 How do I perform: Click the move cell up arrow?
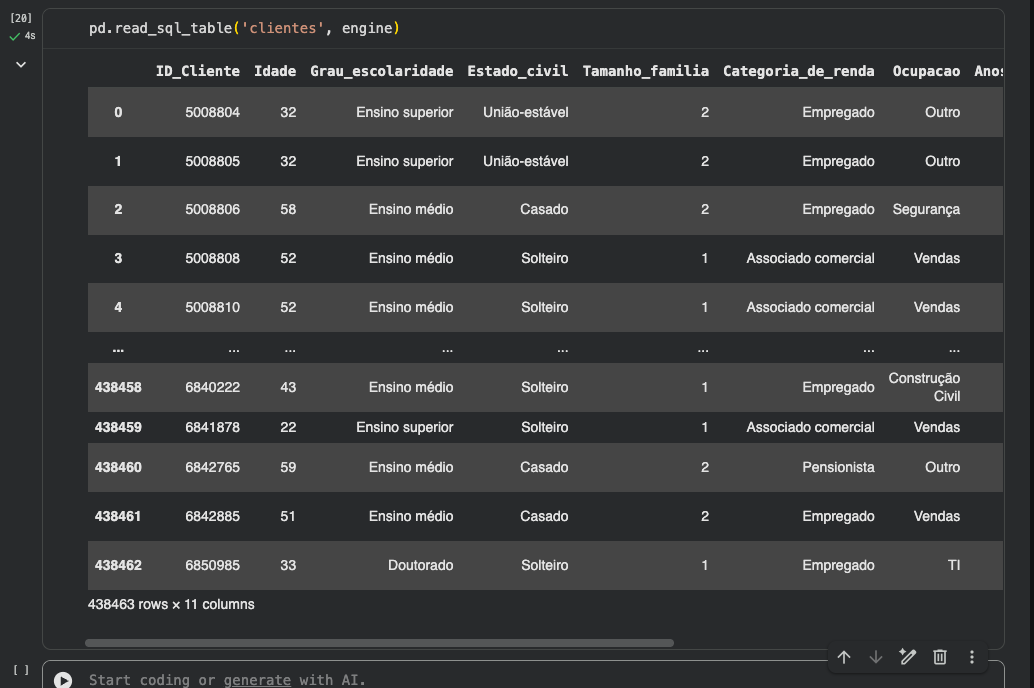click(844, 657)
